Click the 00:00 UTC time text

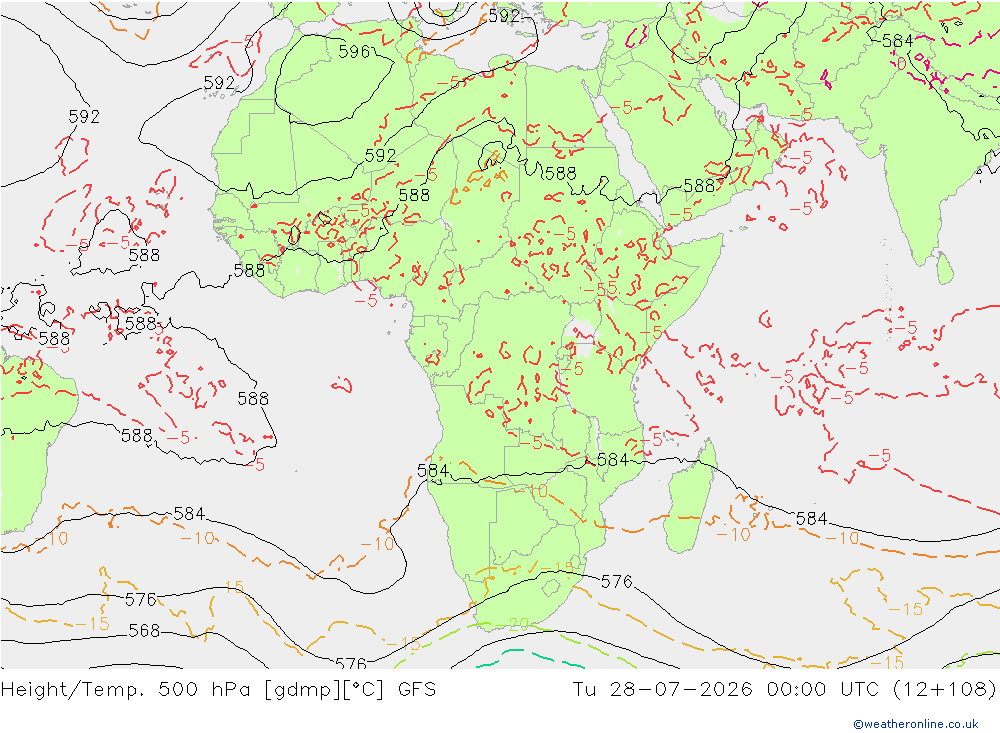click(x=823, y=690)
